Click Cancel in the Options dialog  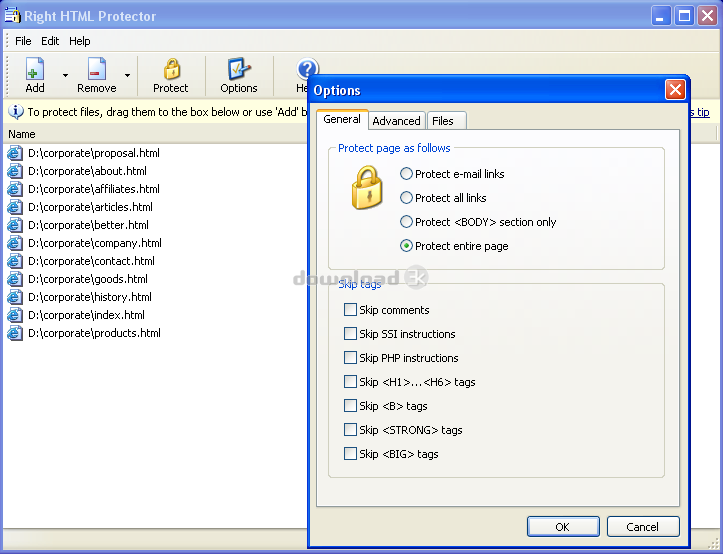pos(643,527)
